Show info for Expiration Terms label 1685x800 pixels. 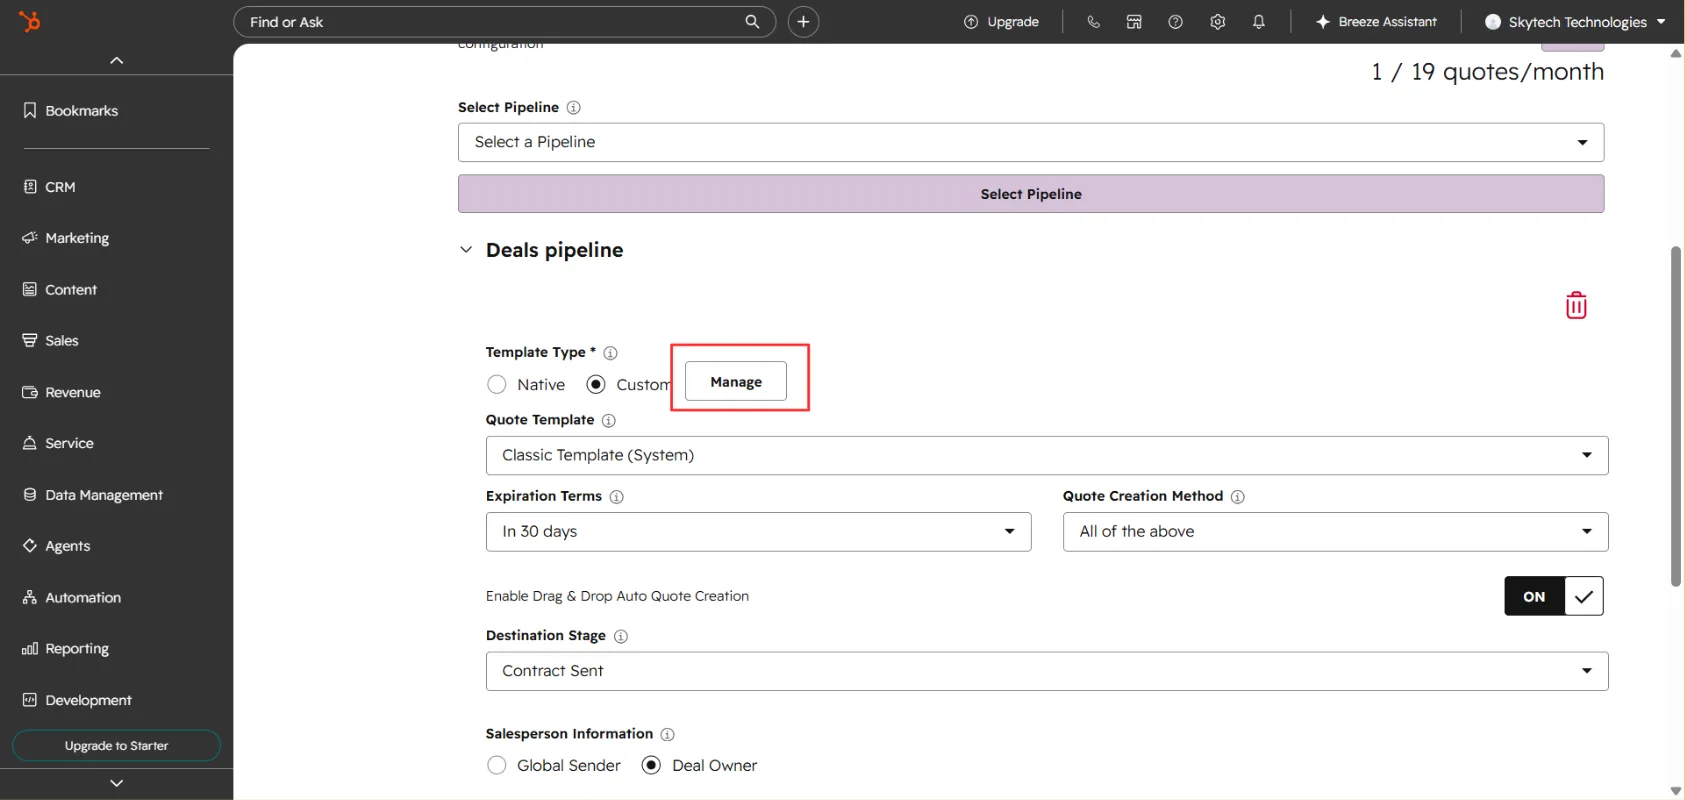(616, 497)
